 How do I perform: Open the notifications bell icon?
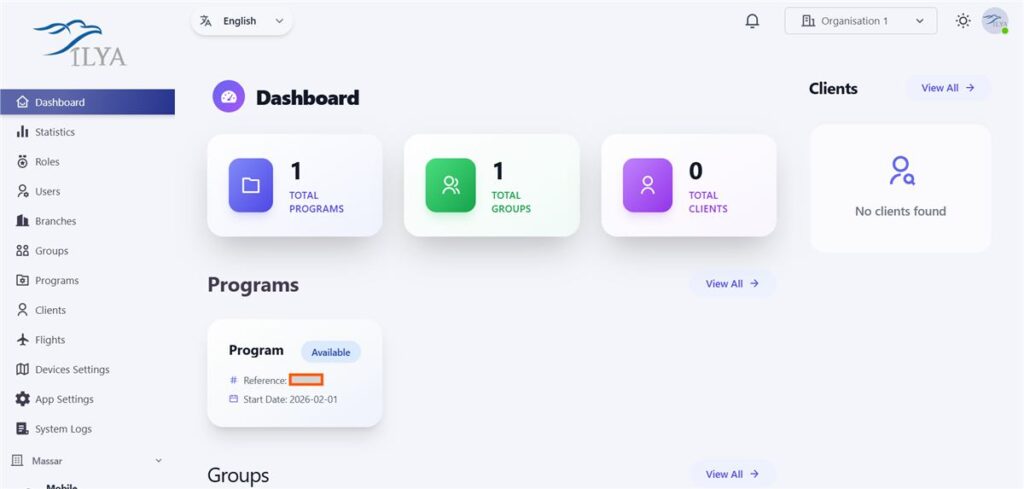(x=752, y=21)
